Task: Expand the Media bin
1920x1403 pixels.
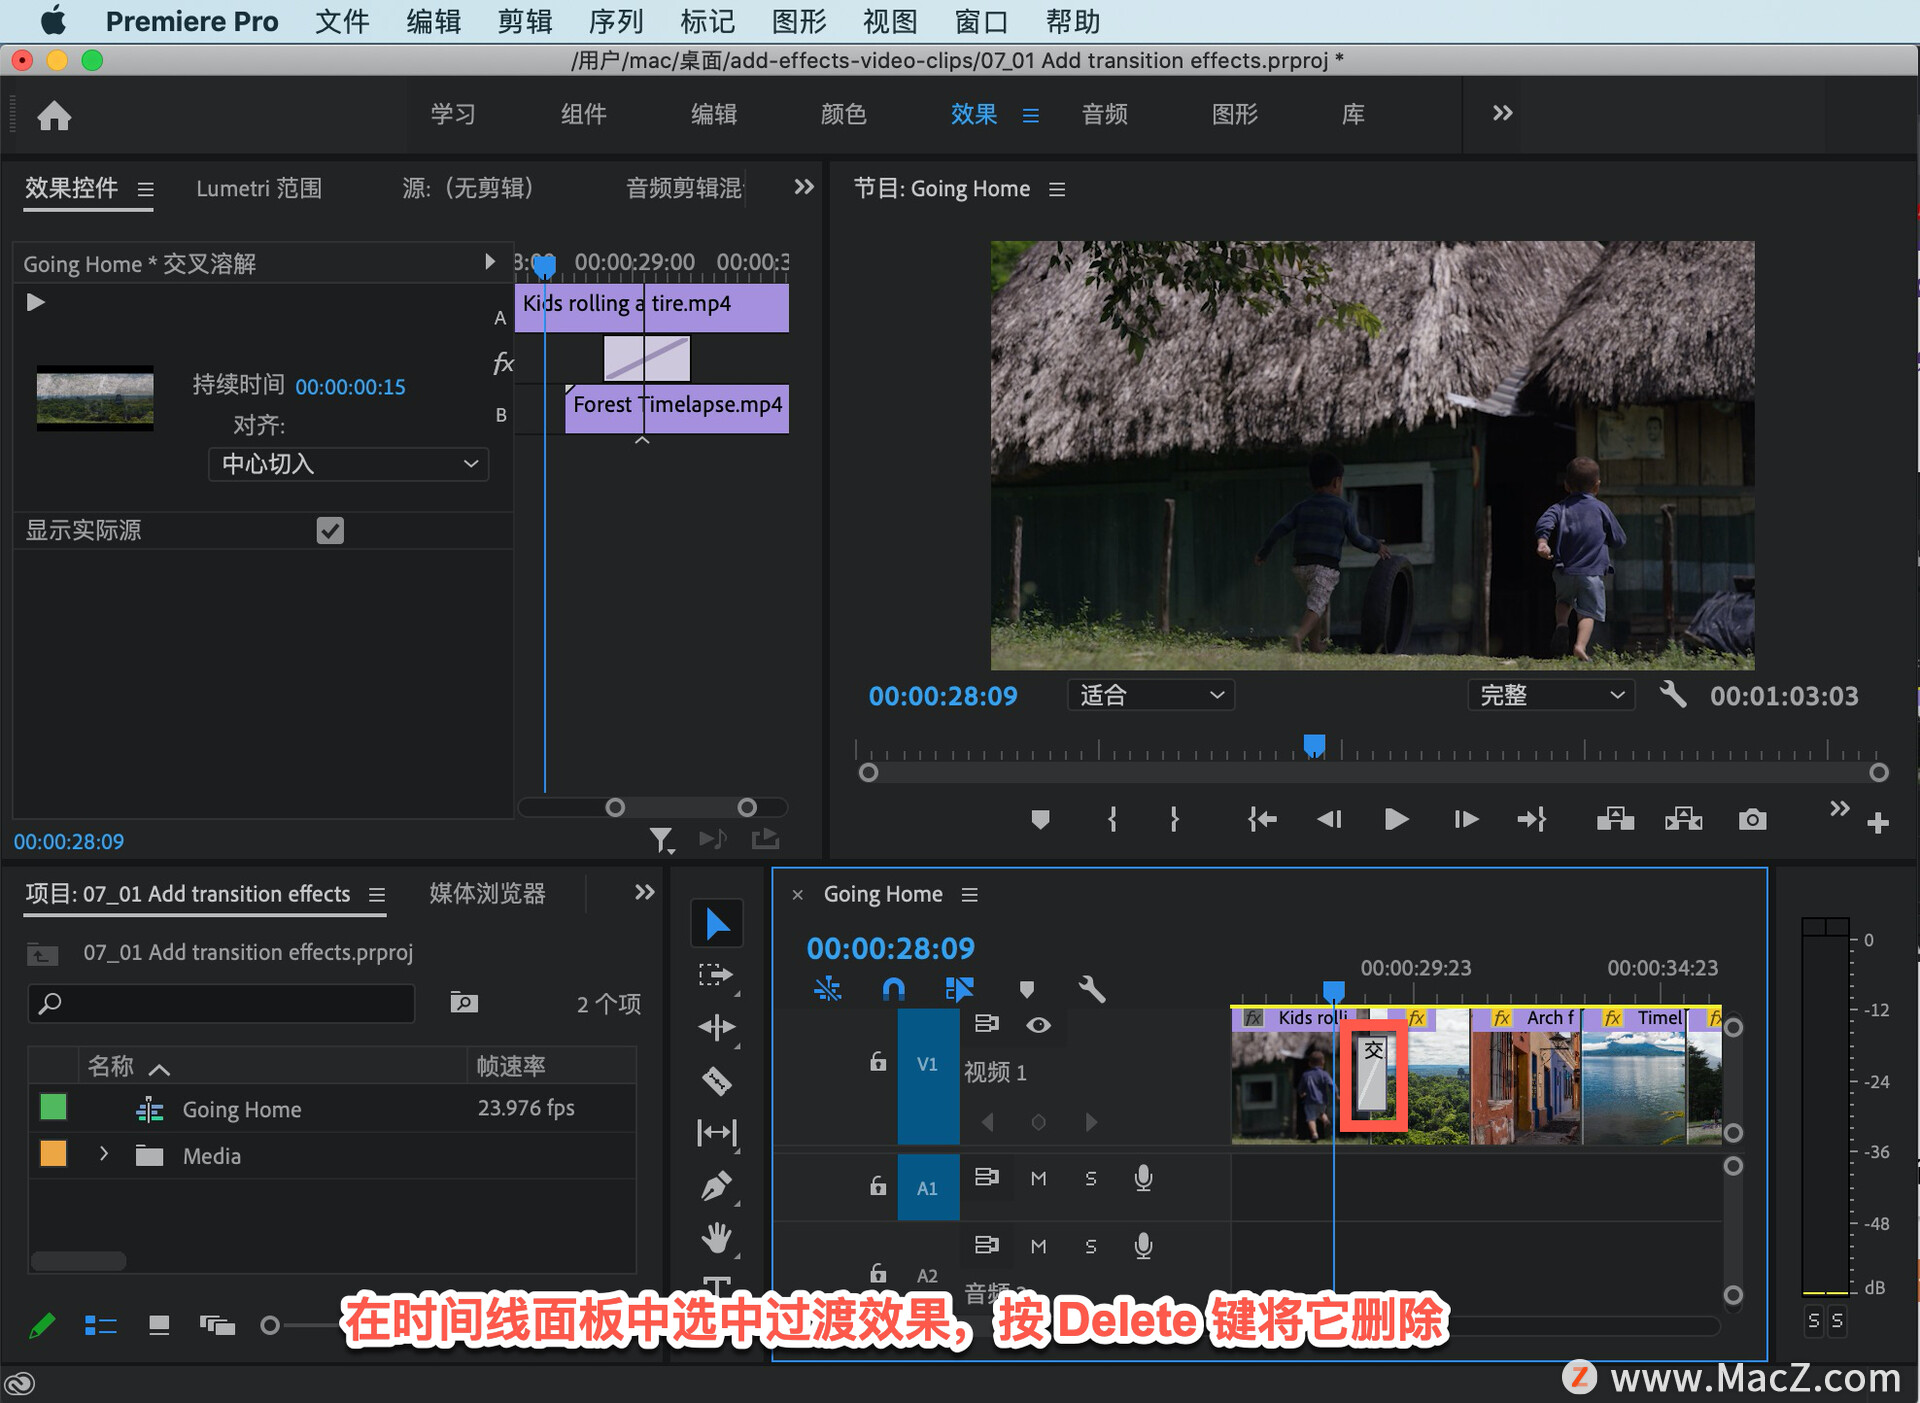Action: [104, 1154]
